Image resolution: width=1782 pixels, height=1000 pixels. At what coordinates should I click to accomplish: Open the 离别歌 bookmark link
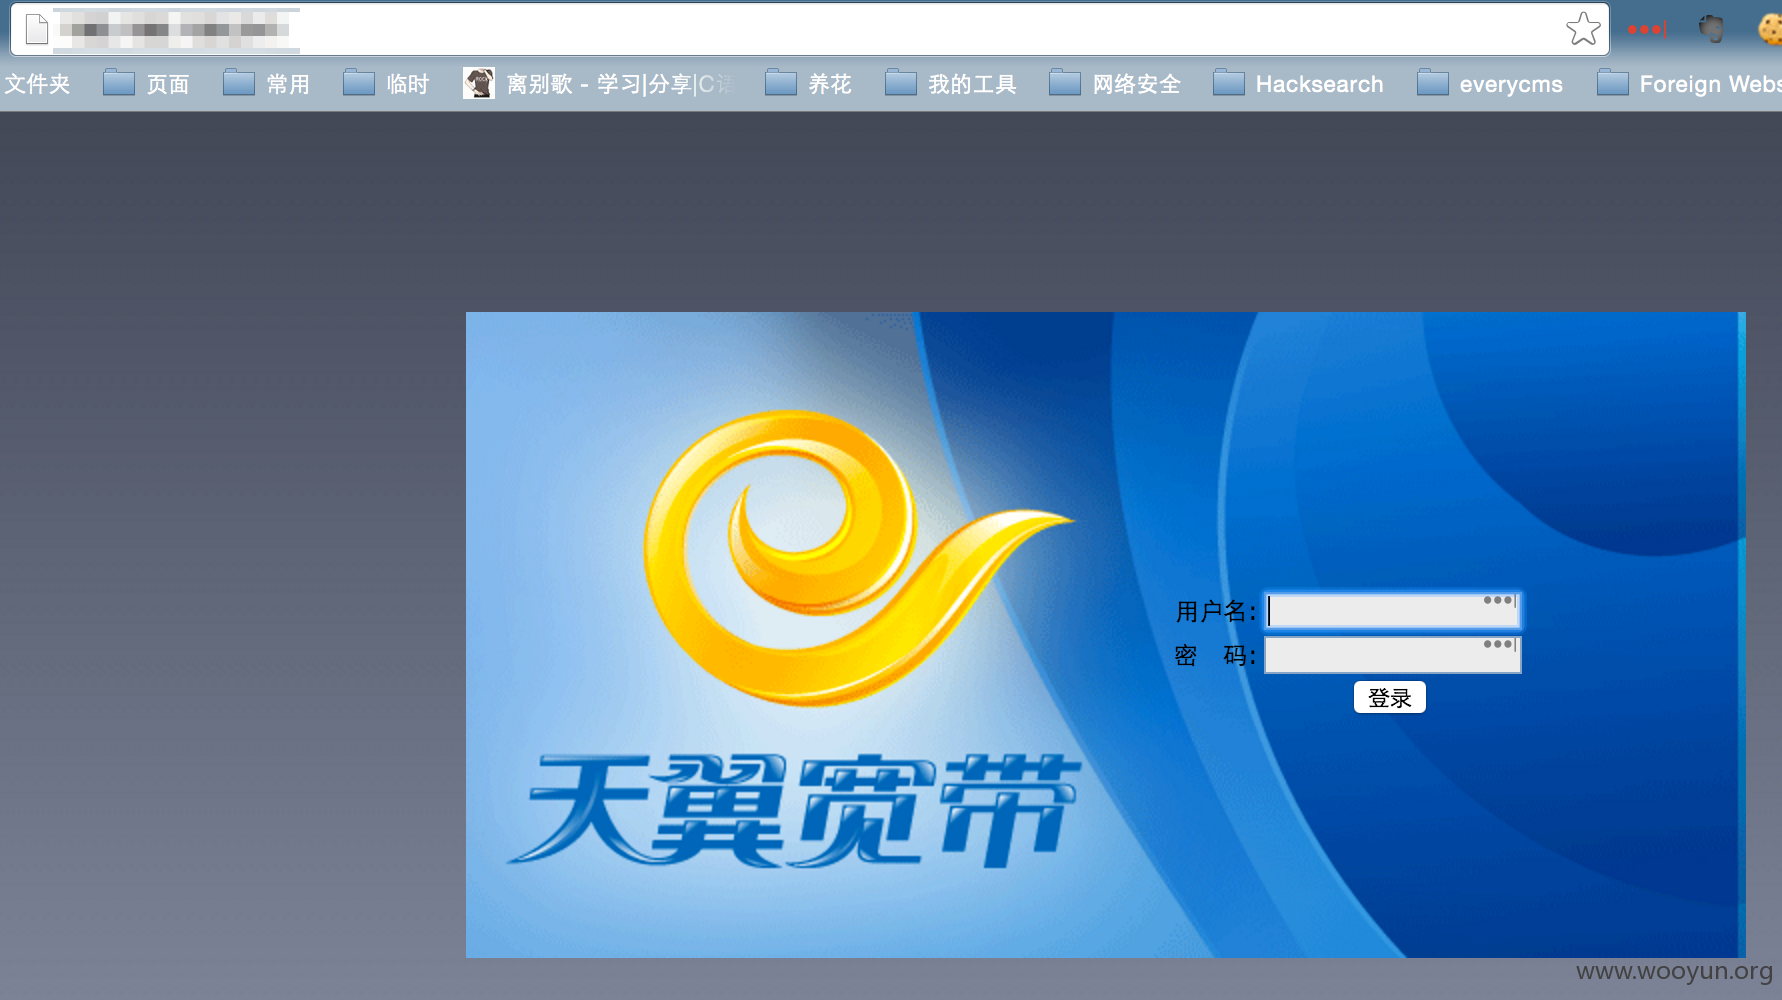pyautogui.click(x=598, y=83)
